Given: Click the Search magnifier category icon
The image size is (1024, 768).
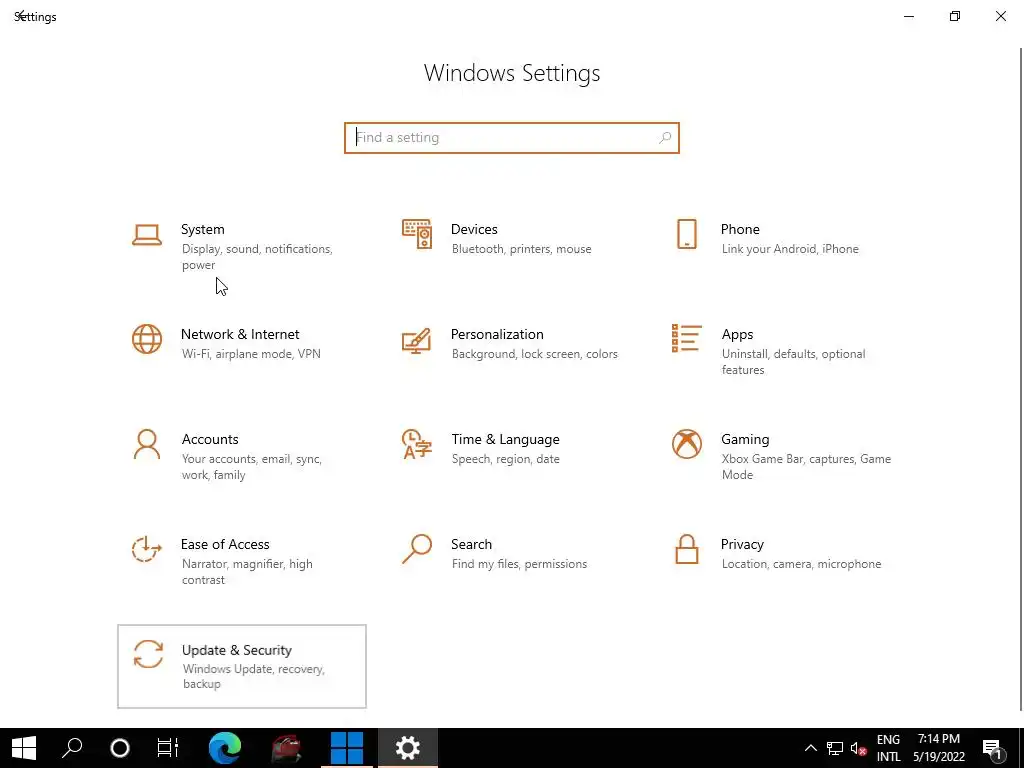Looking at the screenshot, I should click(x=417, y=549).
